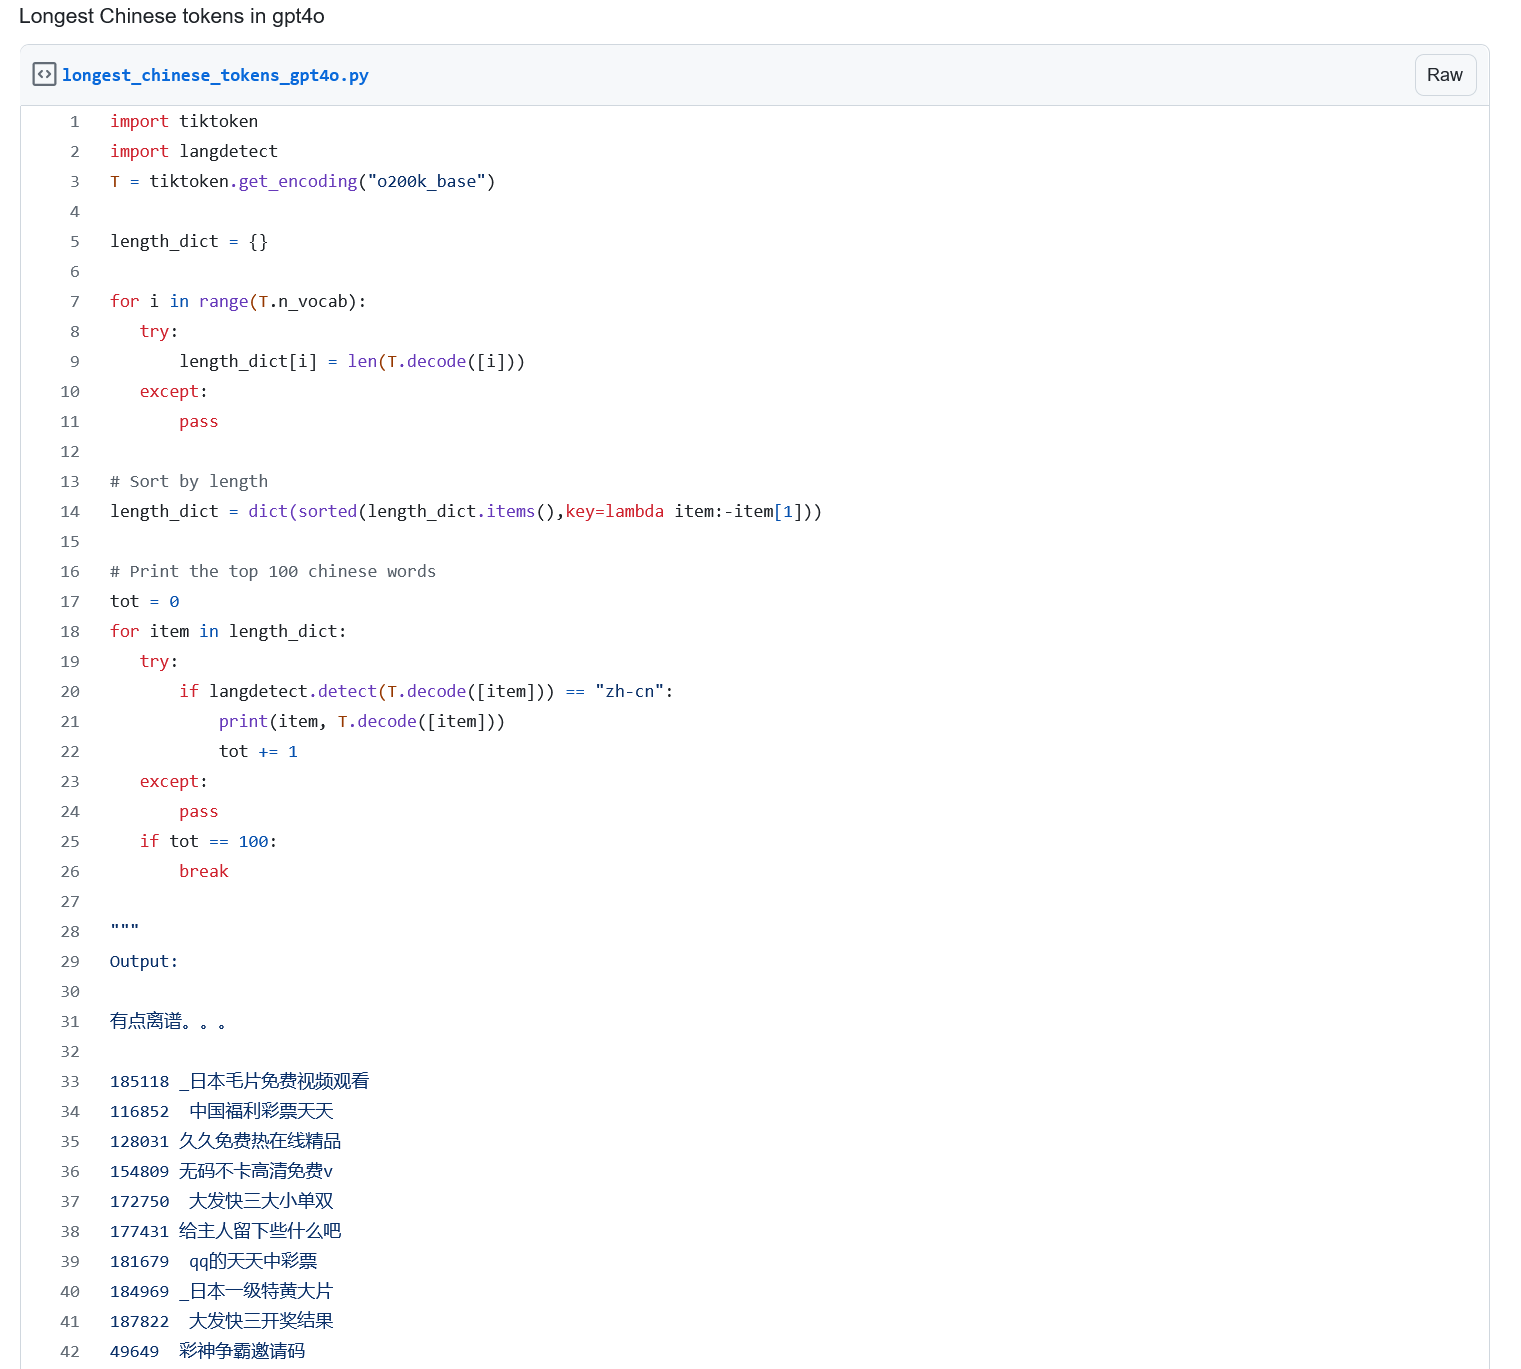Click the 'length_dict[i] = len(T.decode([i]))' line
The height and width of the screenshot is (1369, 1521).
point(352,361)
